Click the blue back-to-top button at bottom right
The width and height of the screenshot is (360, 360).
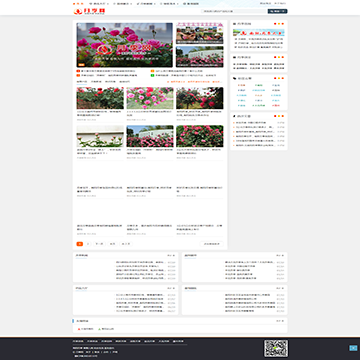coord(353,348)
